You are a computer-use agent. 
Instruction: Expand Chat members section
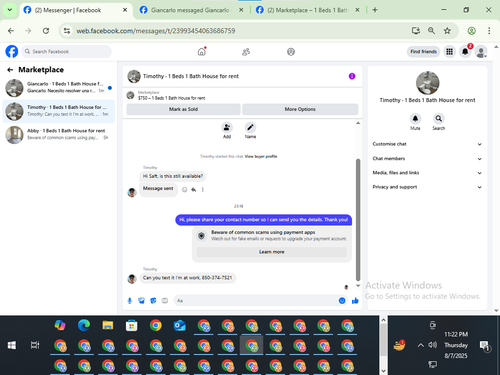coord(427,159)
